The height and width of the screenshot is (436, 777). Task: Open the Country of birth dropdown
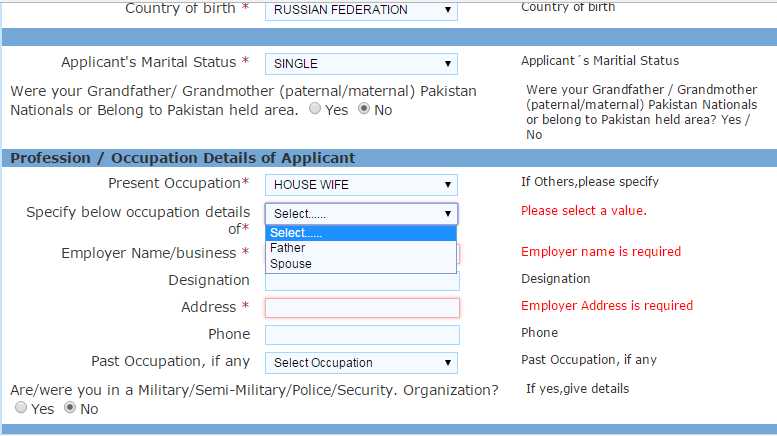point(360,10)
